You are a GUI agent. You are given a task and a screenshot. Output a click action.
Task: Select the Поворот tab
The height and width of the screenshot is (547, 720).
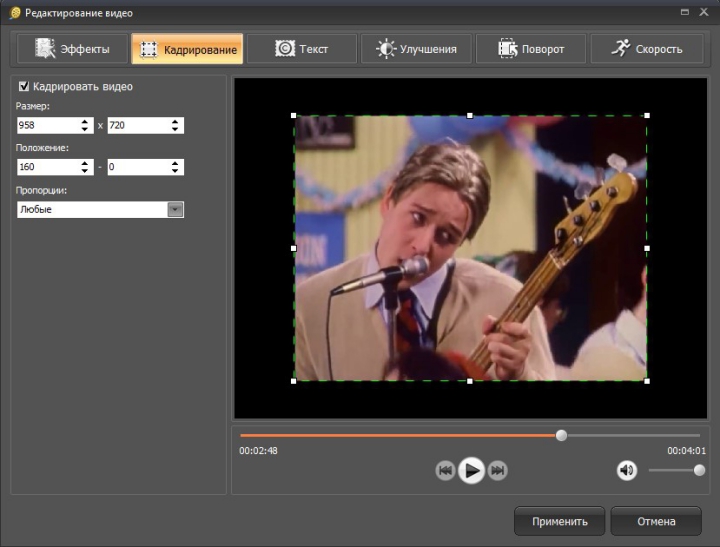531,49
